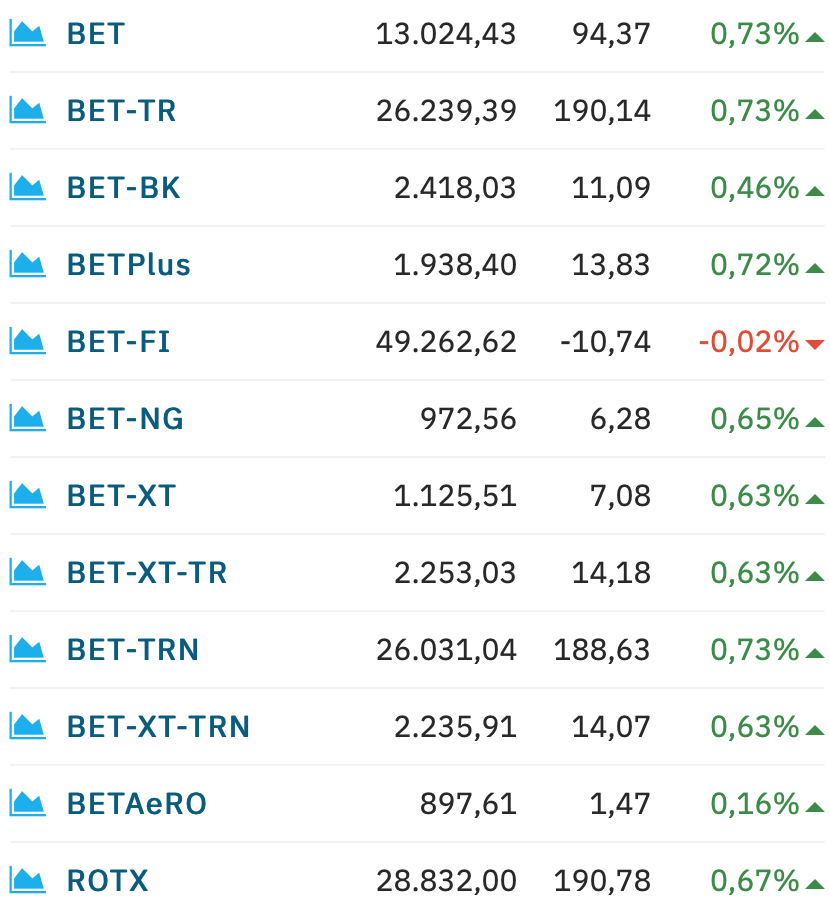
Task: Open the BET index link
Action: pyautogui.click(x=96, y=33)
